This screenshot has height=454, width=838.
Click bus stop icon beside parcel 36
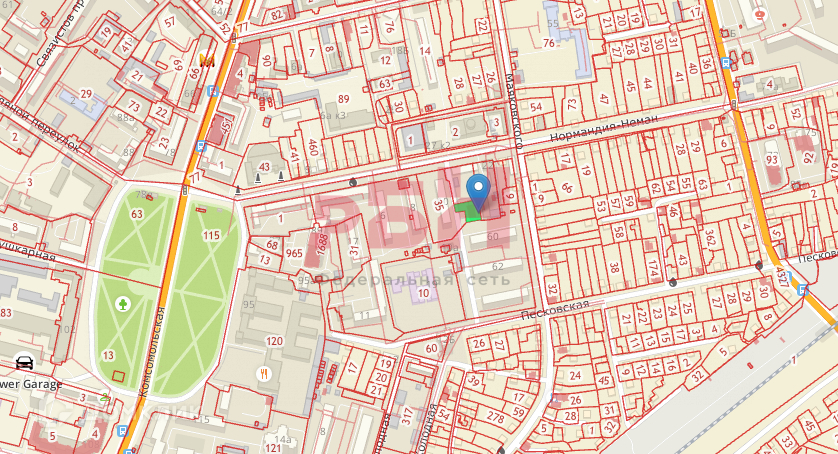(x=726, y=63)
